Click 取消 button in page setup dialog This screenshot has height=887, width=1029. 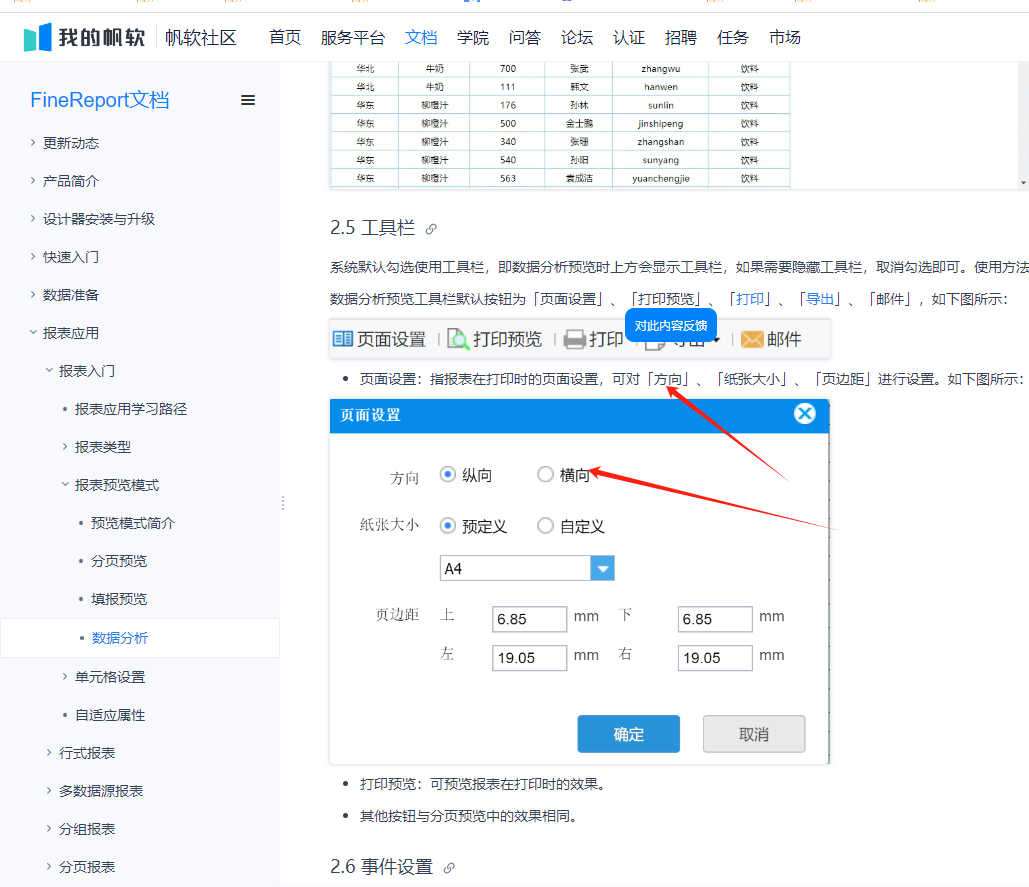(x=754, y=734)
